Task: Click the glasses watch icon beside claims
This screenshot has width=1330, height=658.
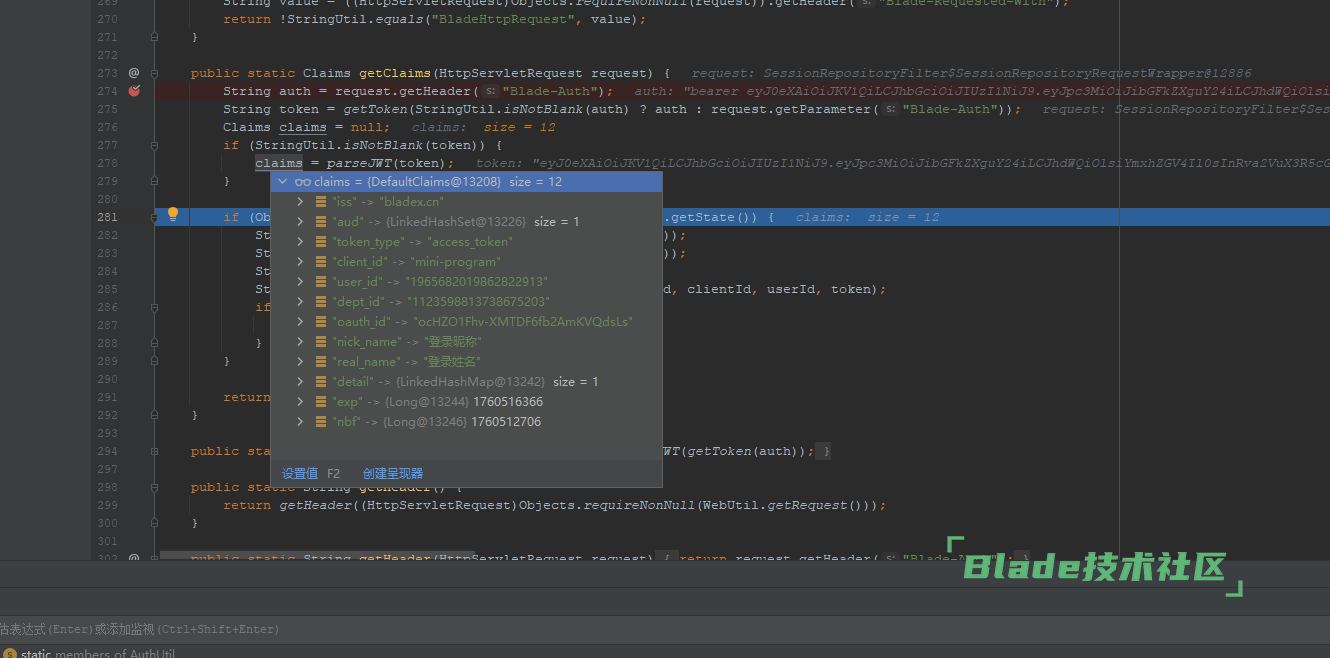Action: [x=302, y=182]
